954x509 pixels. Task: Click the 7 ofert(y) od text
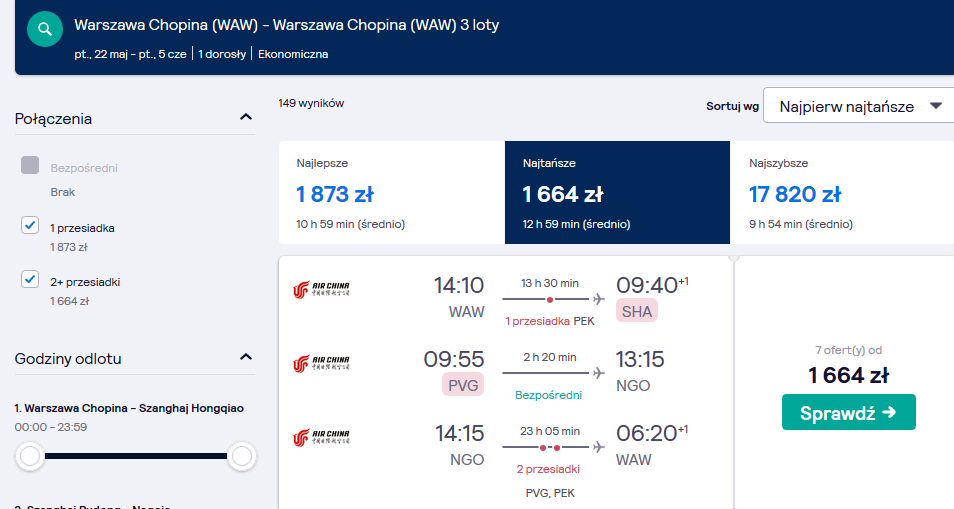848,350
